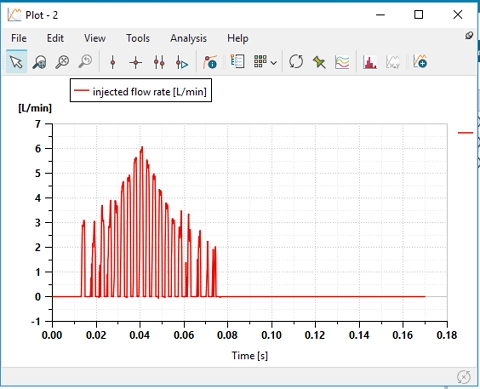Open the multi-curve overlay icon
480x389 pixels.
tap(342, 62)
